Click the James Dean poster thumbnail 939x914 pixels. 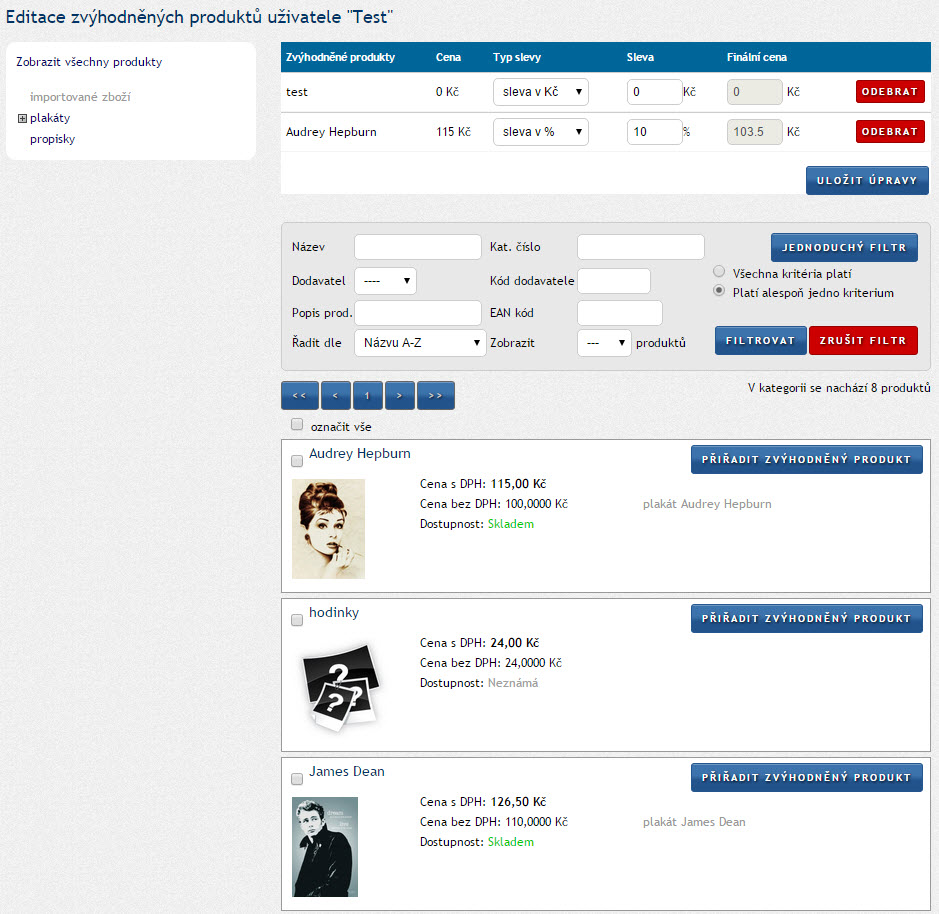click(x=325, y=846)
